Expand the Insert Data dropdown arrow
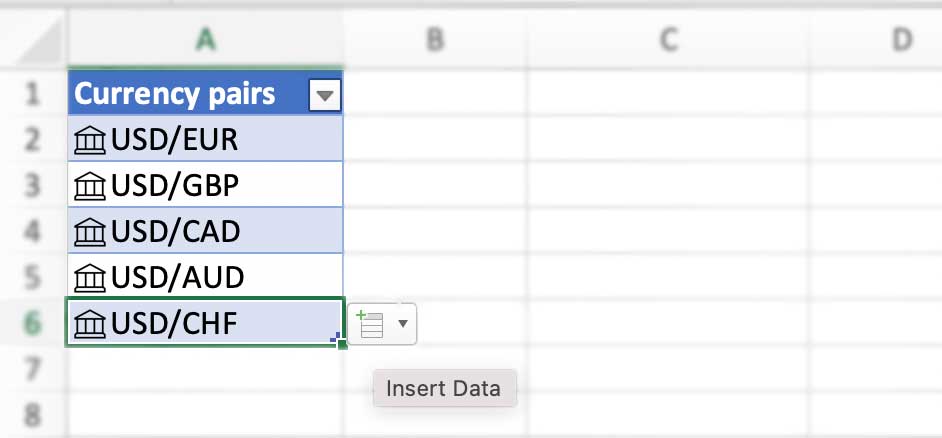 (403, 324)
